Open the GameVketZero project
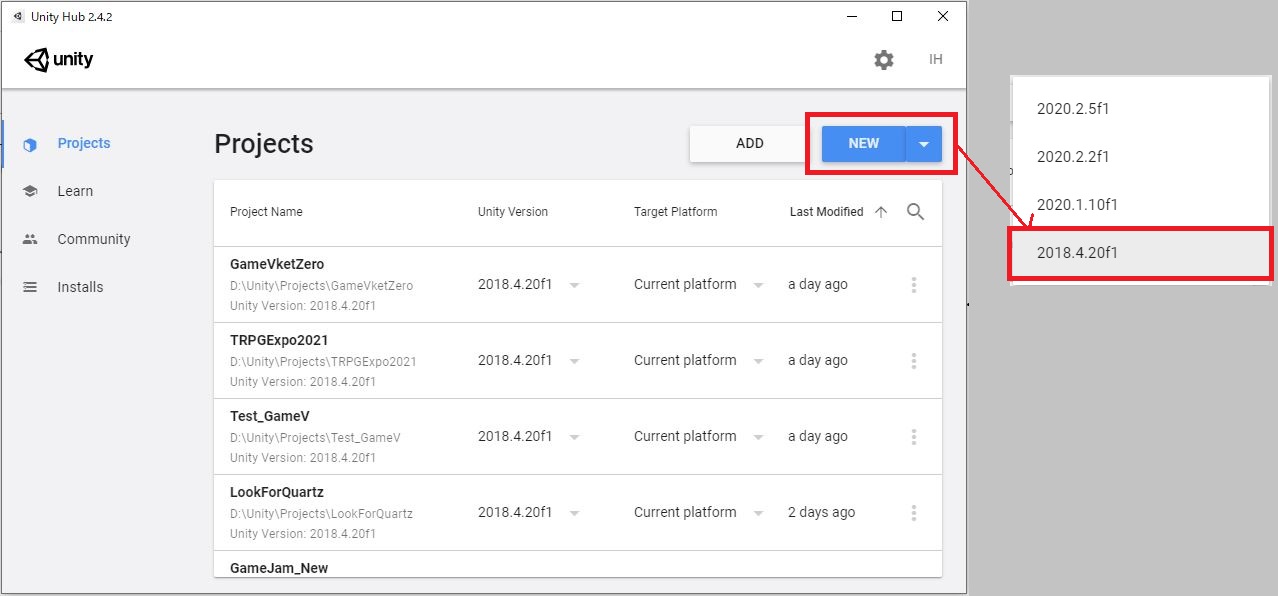Image resolution: width=1278 pixels, height=596 pixels. pyautogui.click(x=578, y=285)
